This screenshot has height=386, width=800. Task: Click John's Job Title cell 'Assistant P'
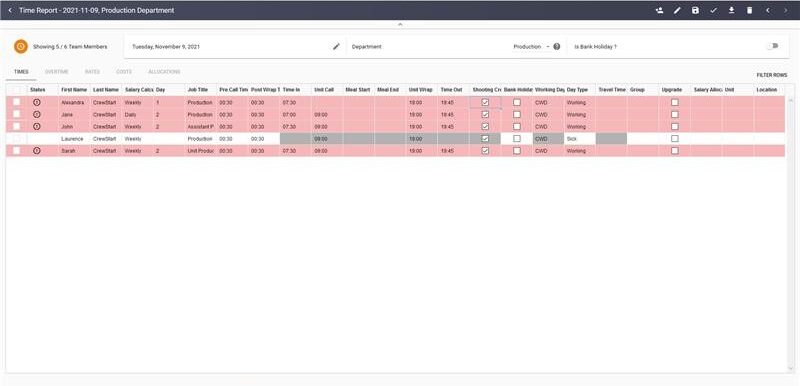coord(201,126)
